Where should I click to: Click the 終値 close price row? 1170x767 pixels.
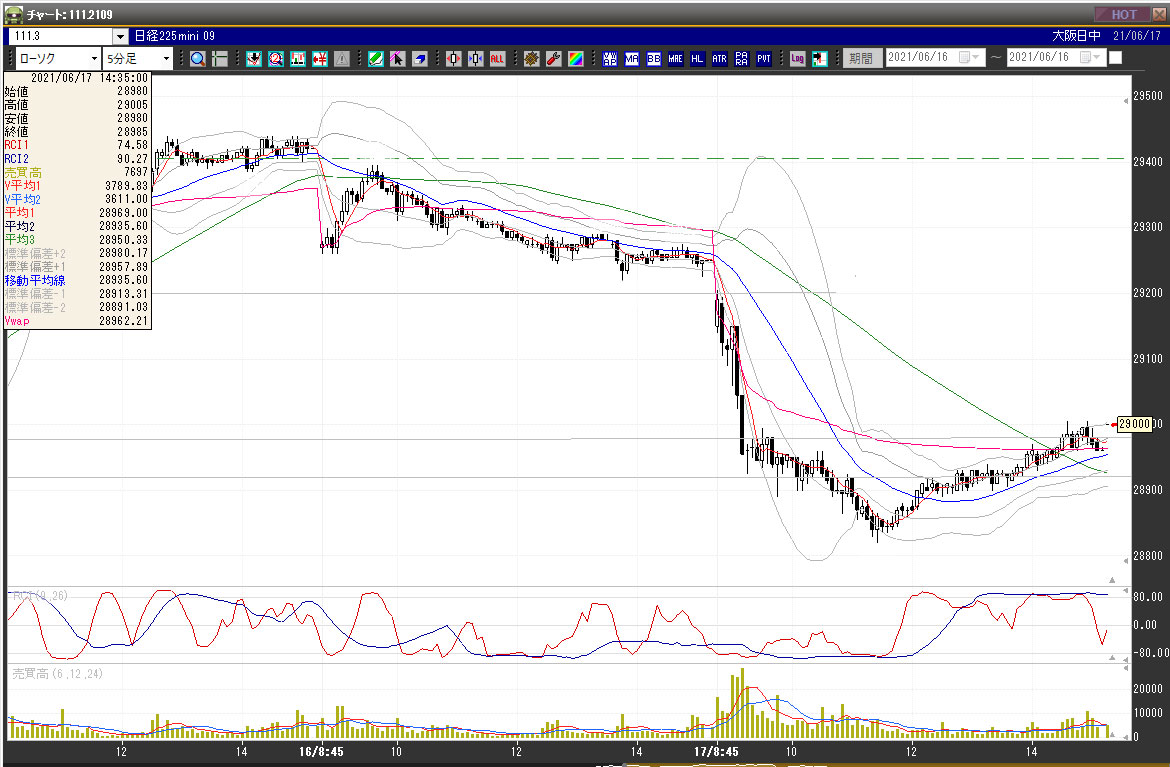[x=77, y=132]
